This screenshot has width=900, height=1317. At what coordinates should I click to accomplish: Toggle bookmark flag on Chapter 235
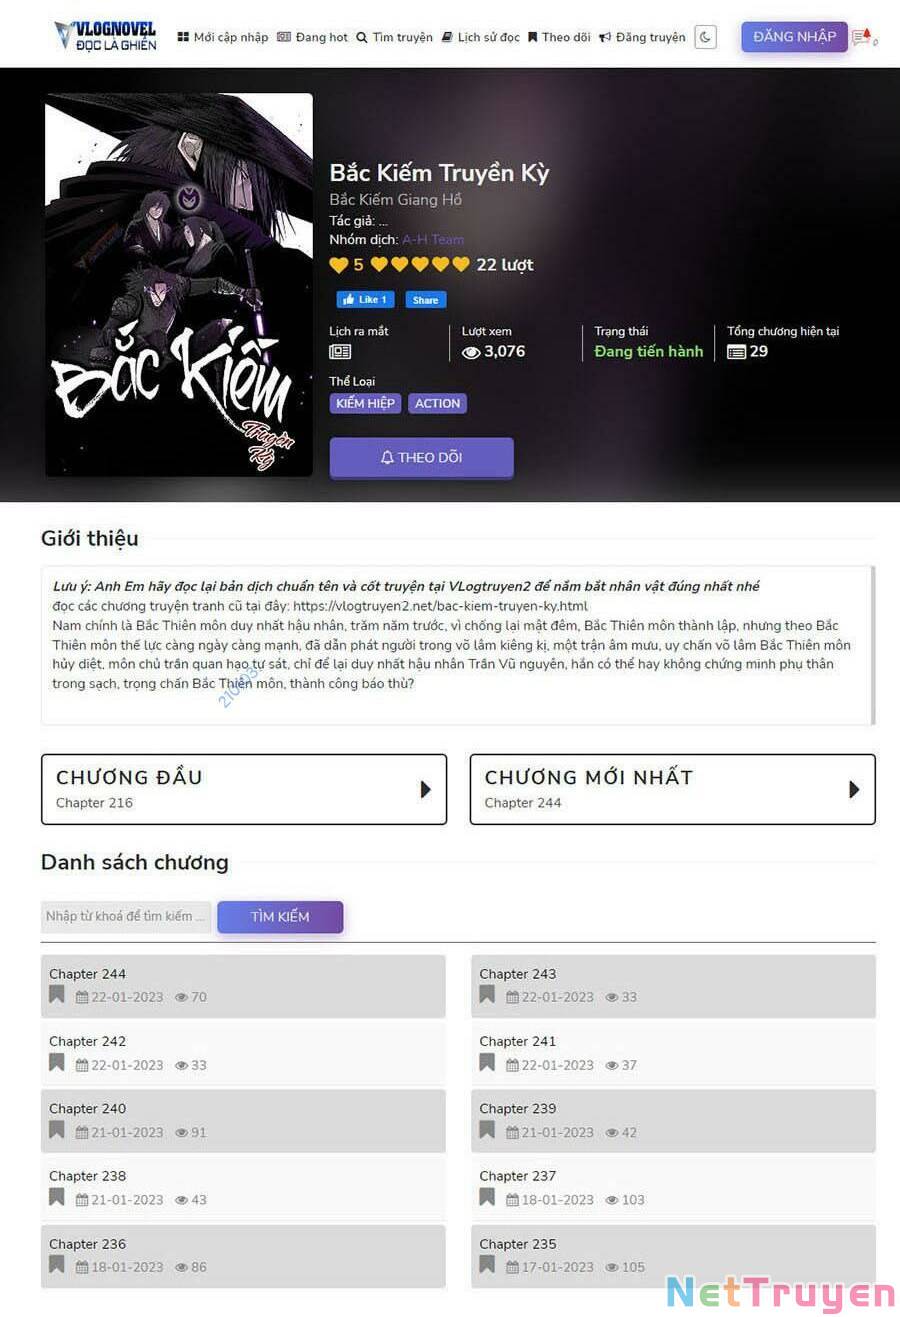tap(487, 1265)
